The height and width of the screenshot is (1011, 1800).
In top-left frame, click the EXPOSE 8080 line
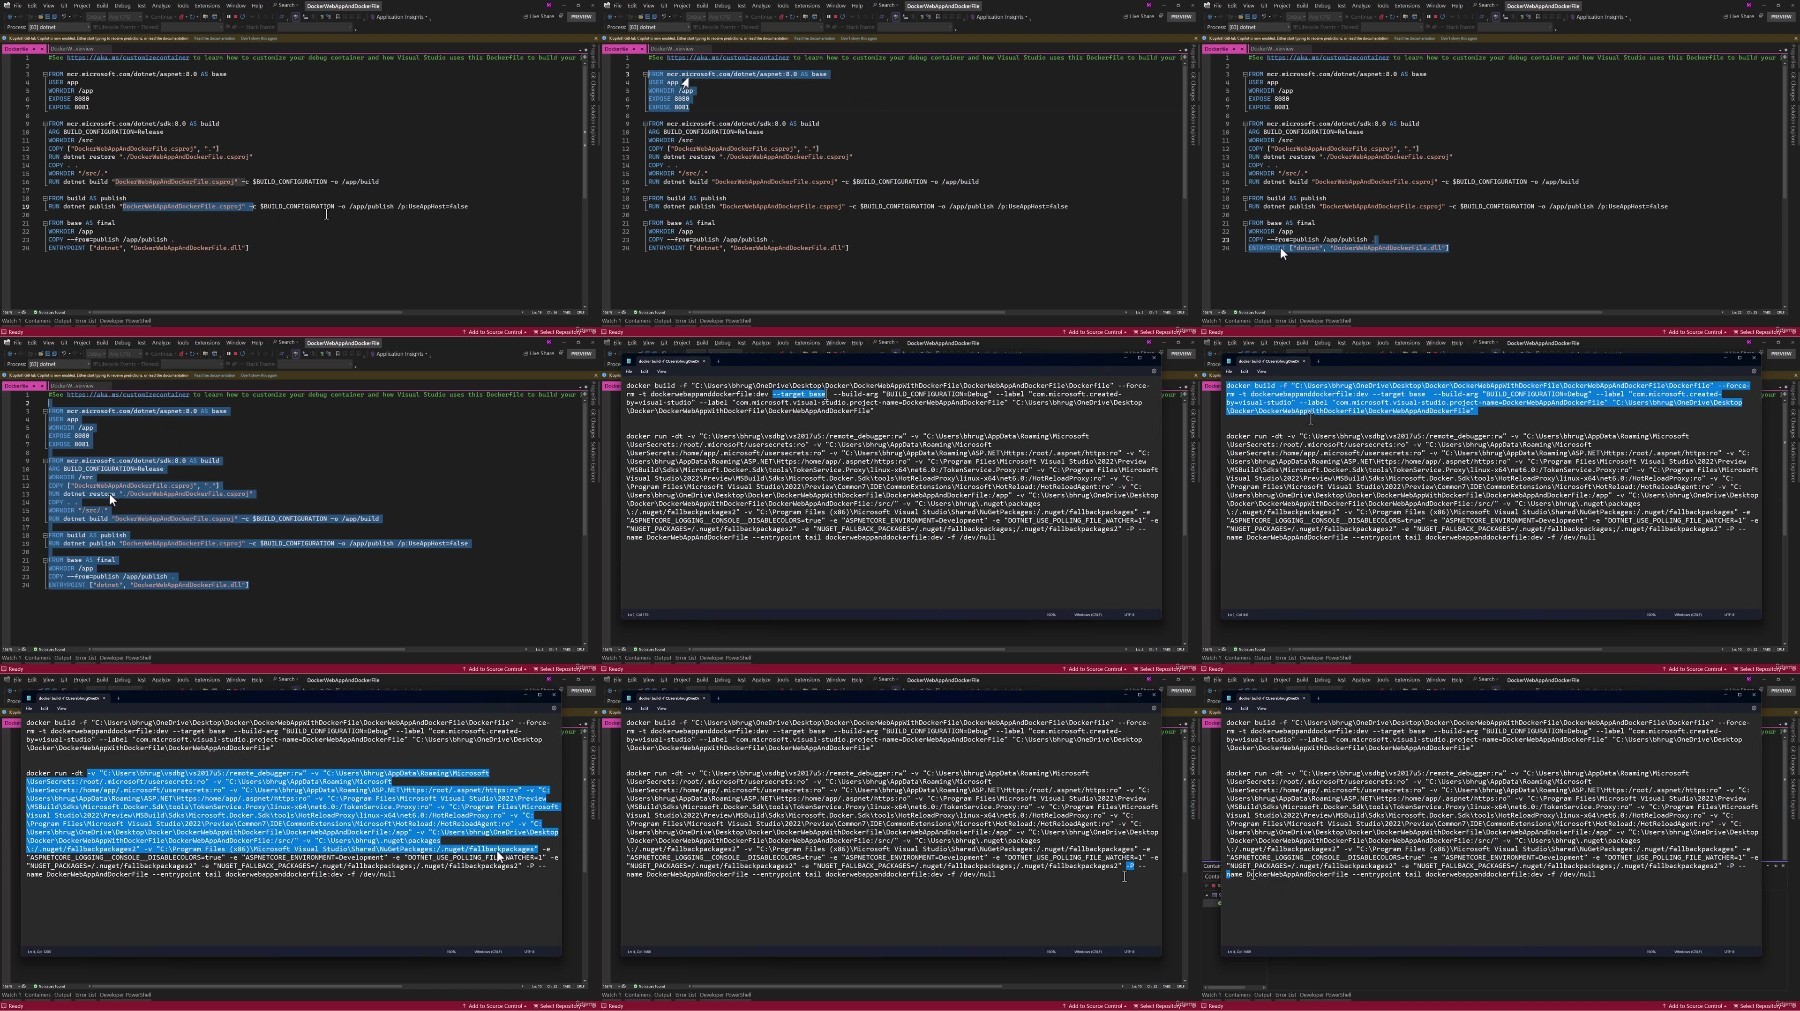point(69,99)
